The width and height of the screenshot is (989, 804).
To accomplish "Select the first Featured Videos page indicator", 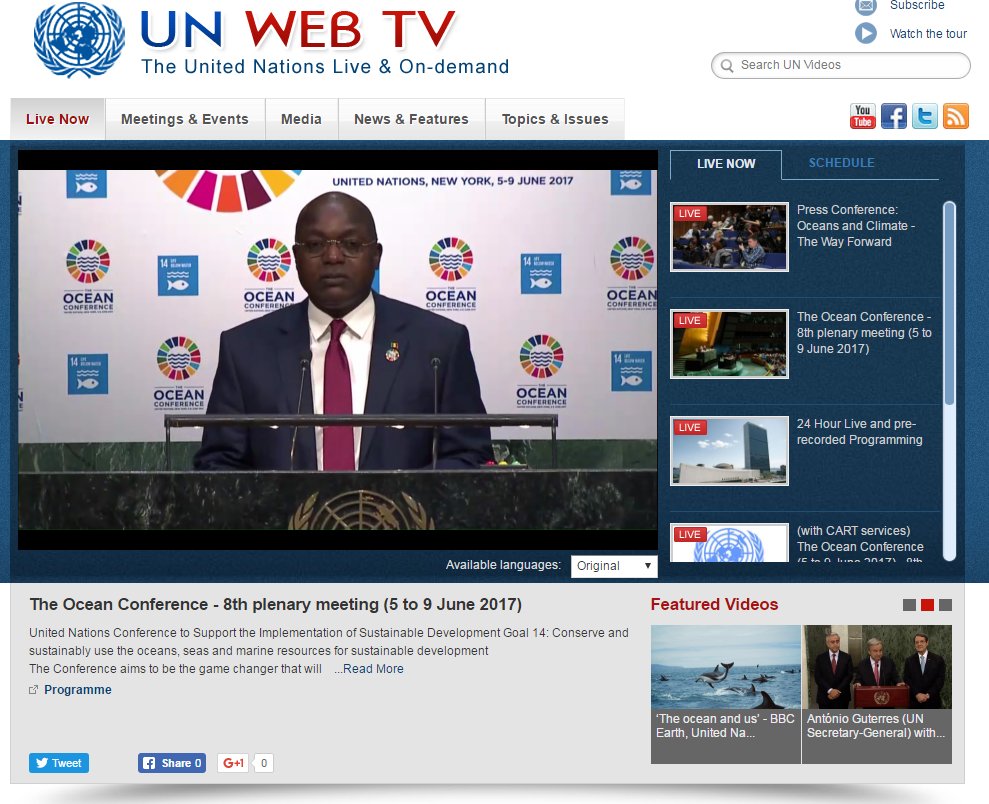I will pos(909,605).
